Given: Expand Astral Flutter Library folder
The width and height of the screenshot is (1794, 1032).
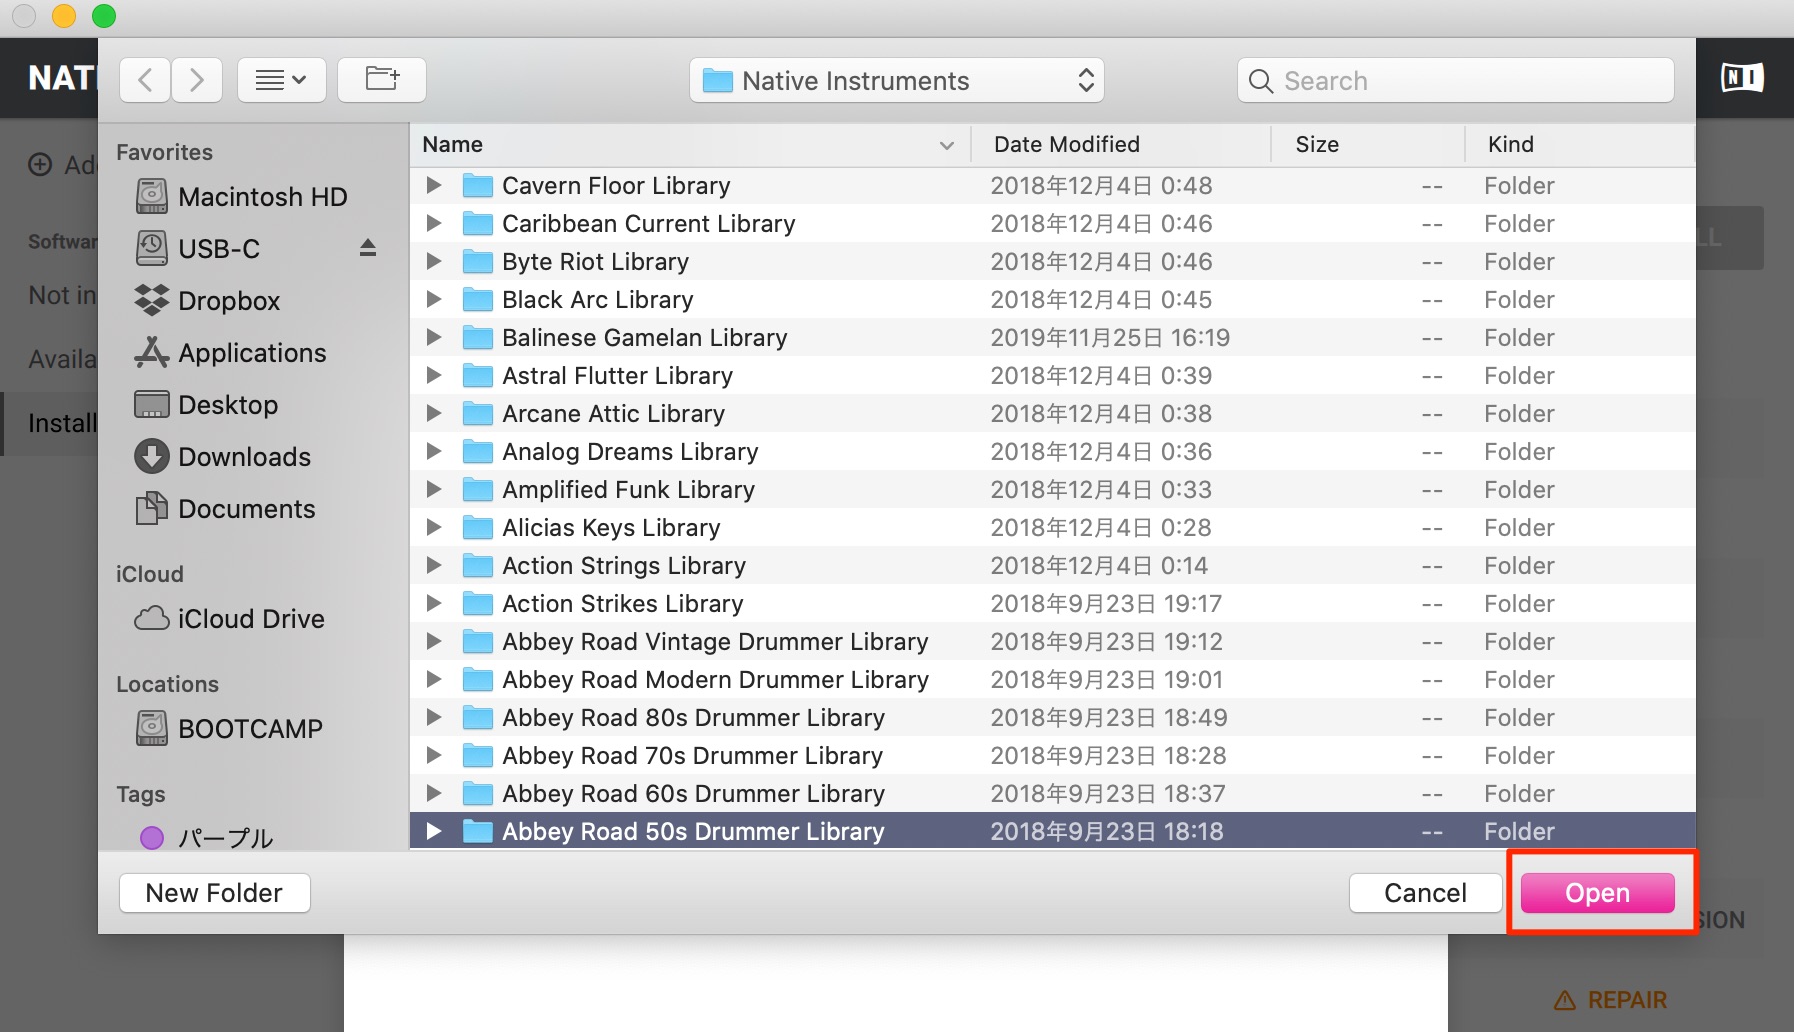Looking at the screenshot, I should [x=434, y=375].
